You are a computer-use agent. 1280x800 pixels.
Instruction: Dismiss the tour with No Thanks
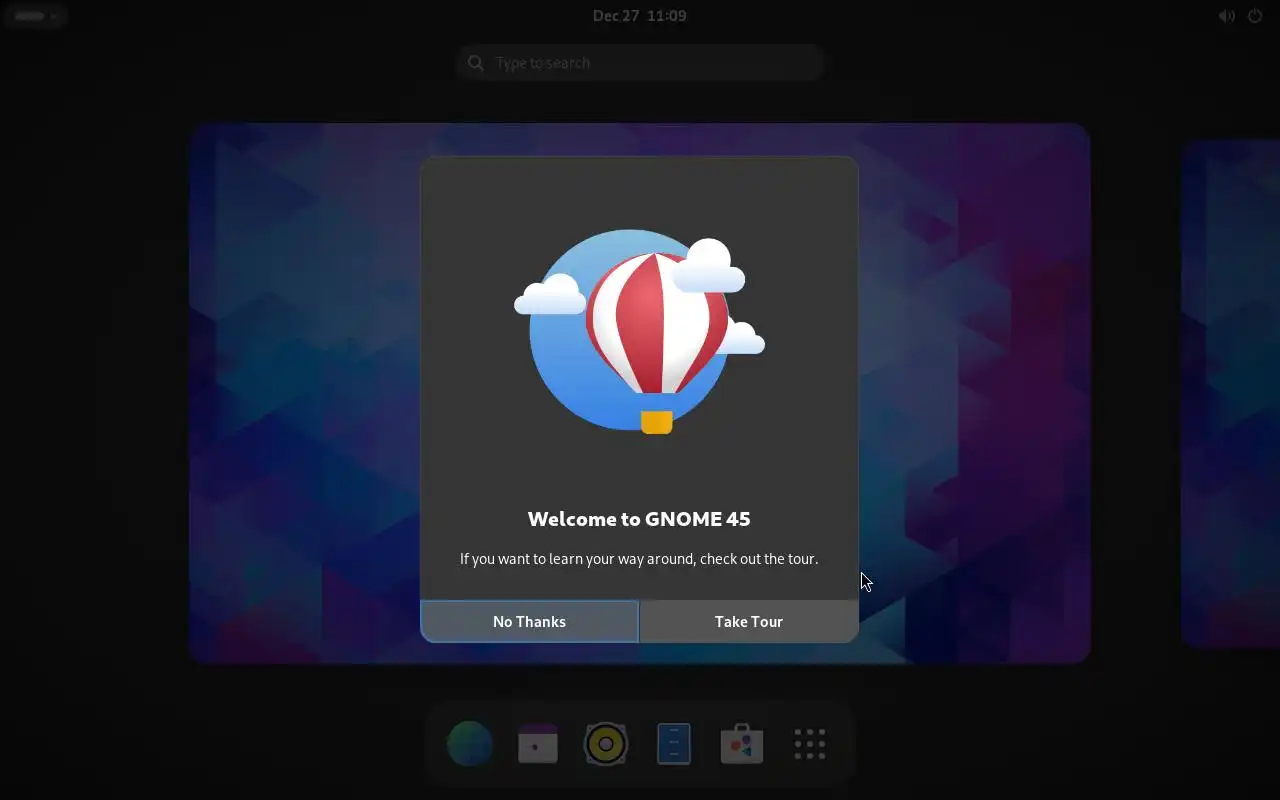pyautogui.click(x=529, y=621)
